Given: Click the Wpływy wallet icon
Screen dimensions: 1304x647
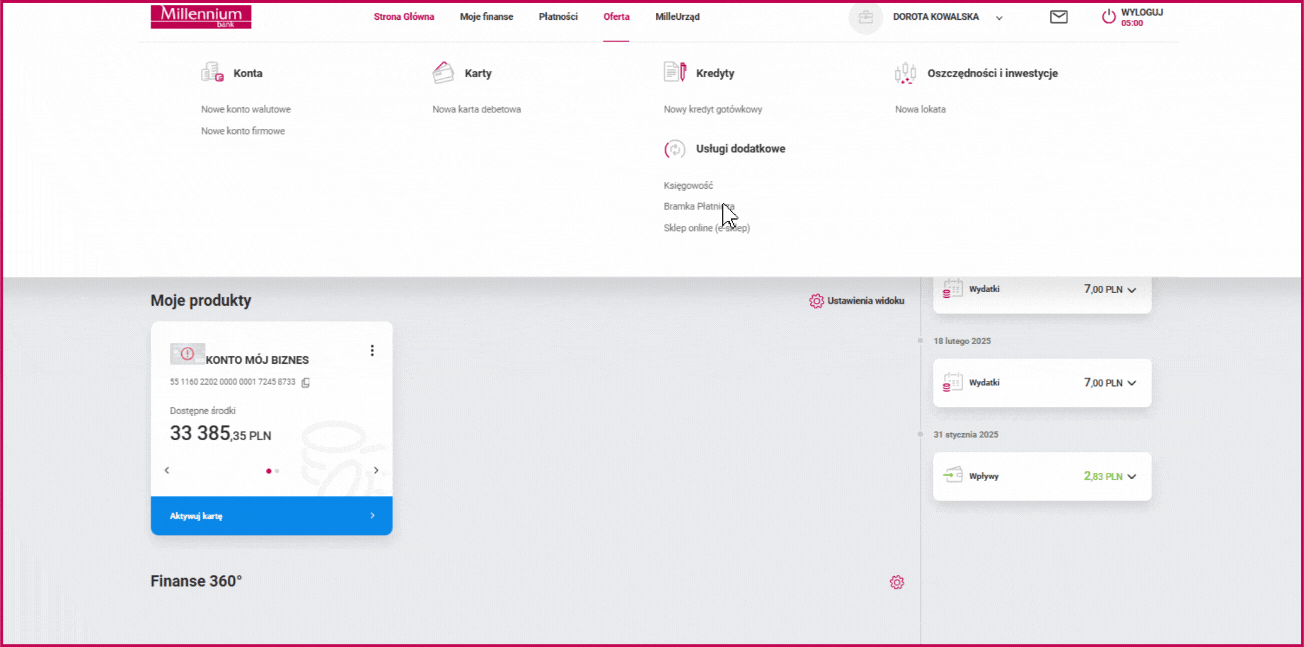Looking at the screenshot, I should coord(953,476).
